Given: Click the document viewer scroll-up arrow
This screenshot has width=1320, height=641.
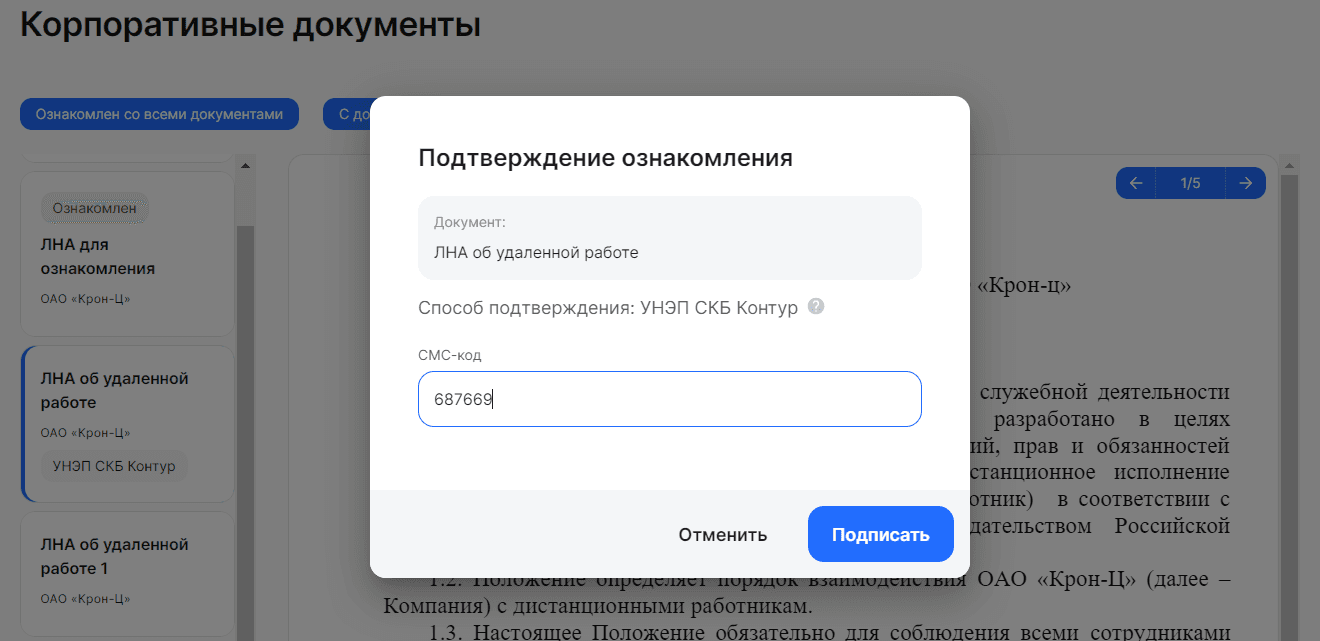Looking at the screenshot, I should tap(1290, 165).
